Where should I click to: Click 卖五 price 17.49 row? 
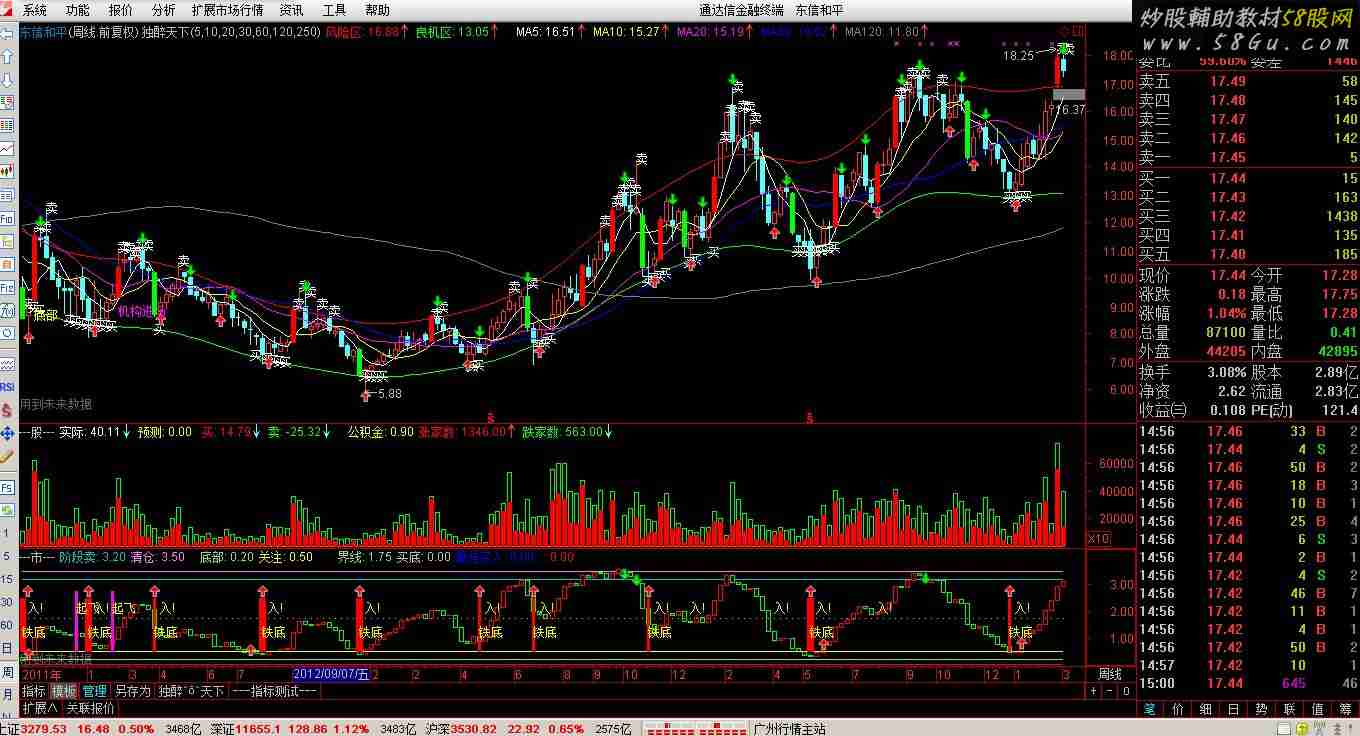click(1248, 82)
